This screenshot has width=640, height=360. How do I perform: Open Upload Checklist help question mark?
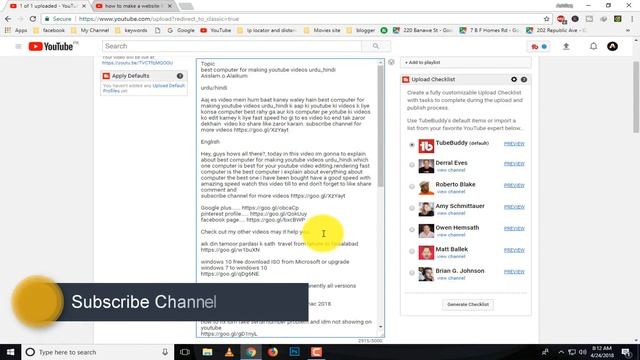524,79
